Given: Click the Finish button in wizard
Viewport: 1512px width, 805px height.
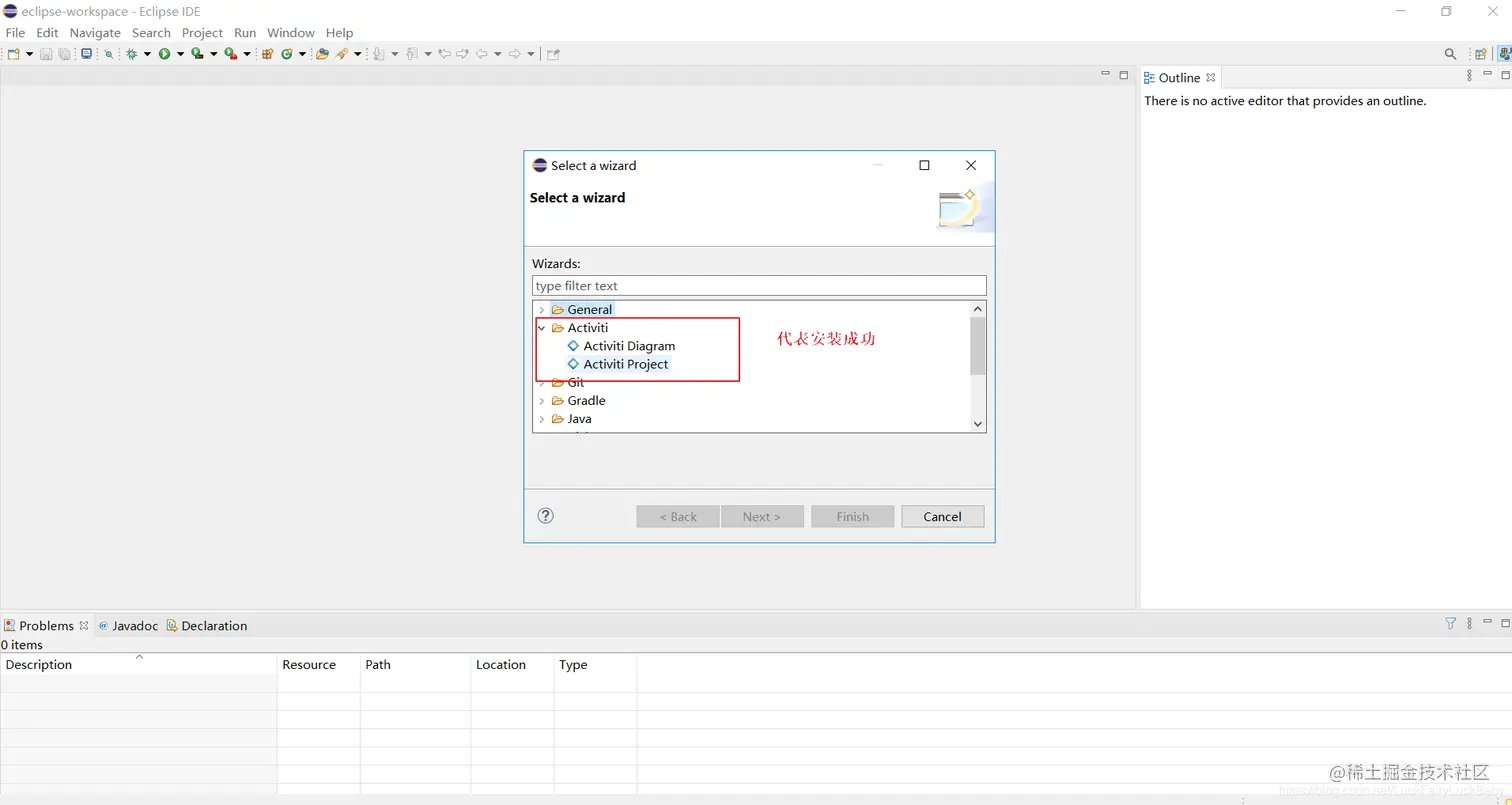Looking at the screenshot, I should click(x=853, y=517).
